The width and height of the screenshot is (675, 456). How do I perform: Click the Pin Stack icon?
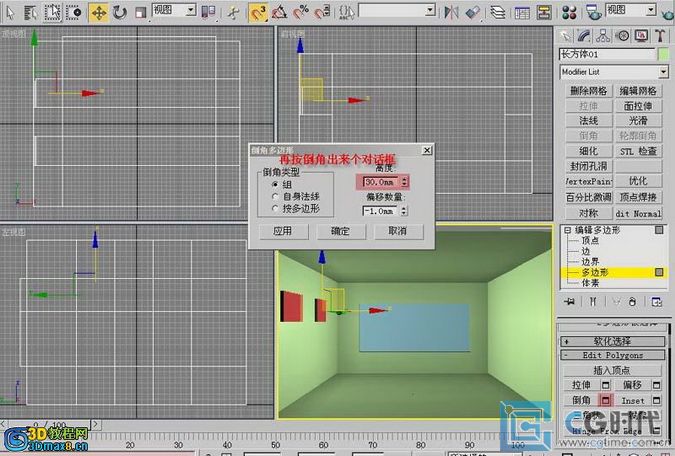[570, 302]
